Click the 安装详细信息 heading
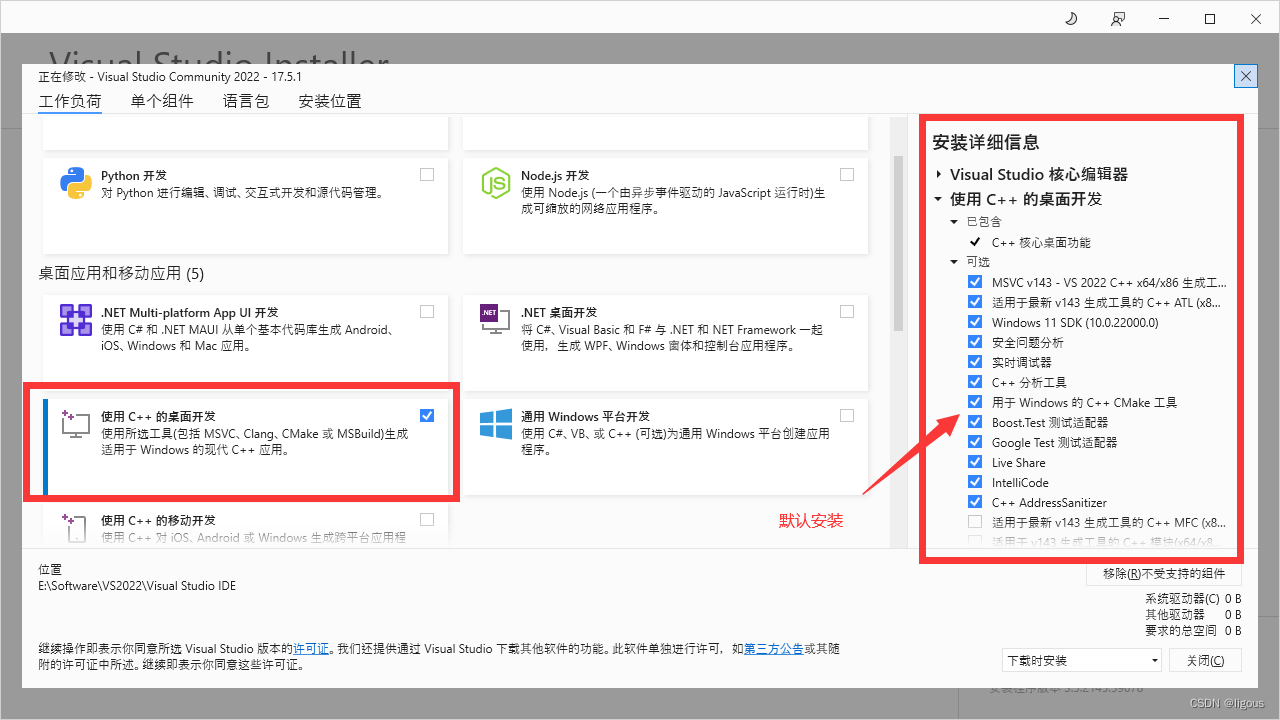 coord(986,142)
